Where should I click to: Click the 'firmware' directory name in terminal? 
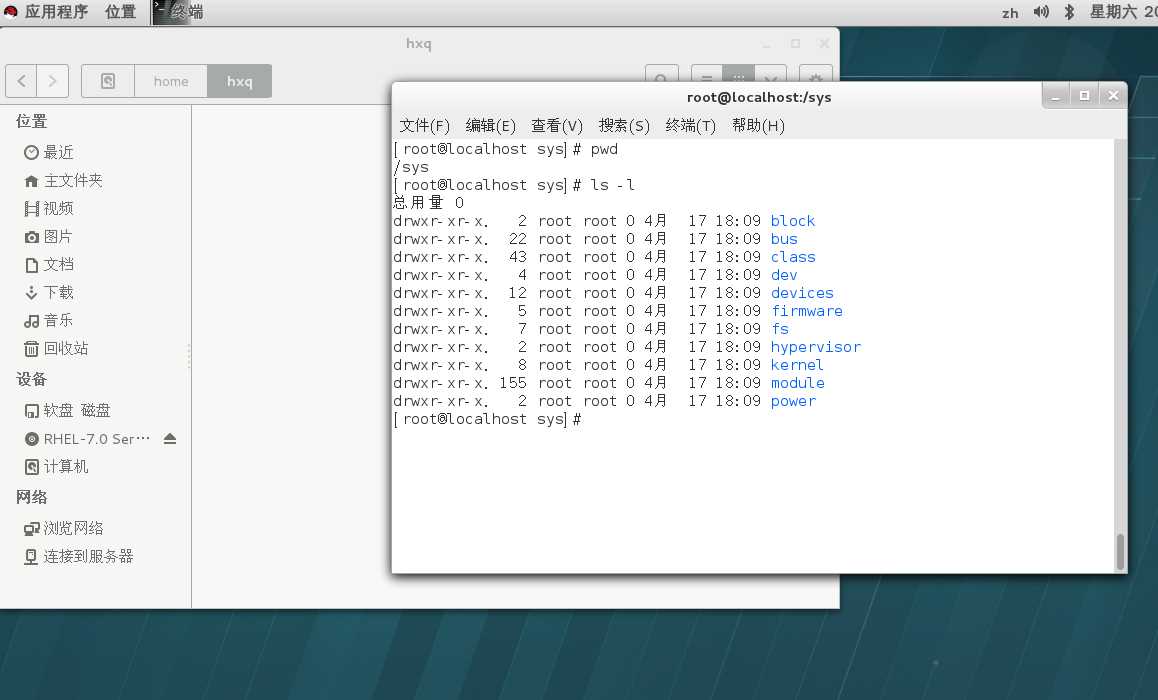pos(806,311)
